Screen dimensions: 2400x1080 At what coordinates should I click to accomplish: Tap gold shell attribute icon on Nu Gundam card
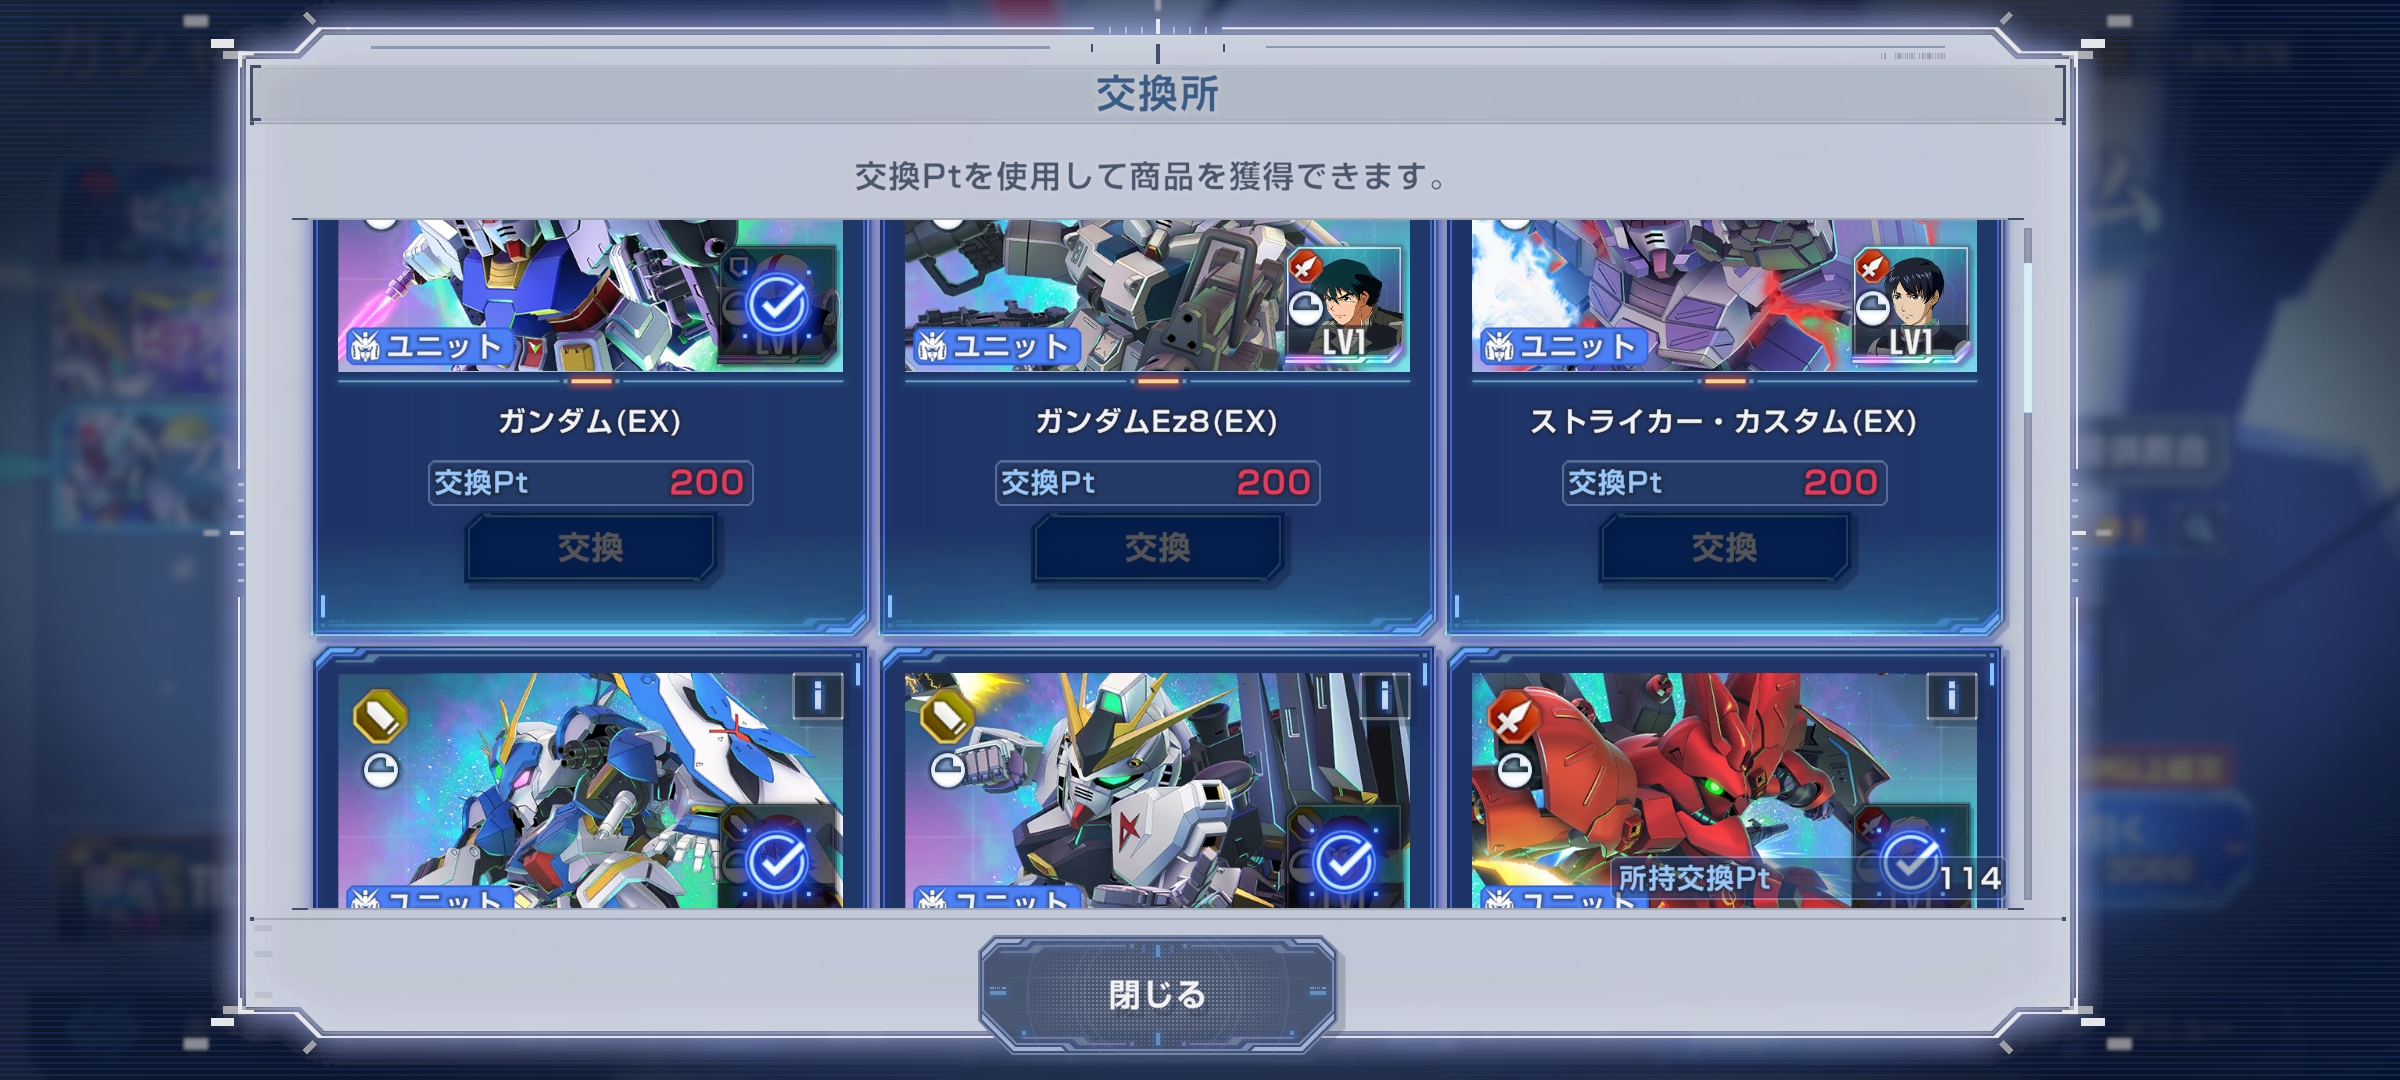[946, 717]
